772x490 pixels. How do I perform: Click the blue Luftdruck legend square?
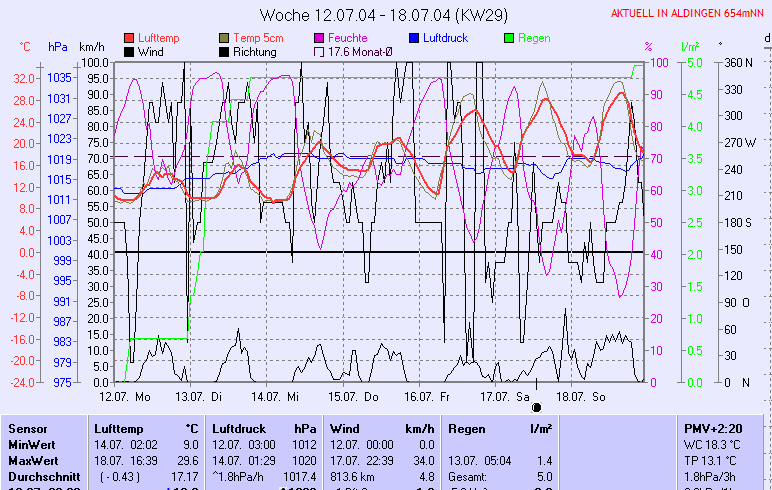pyautogui.click(x=415, y=38)
